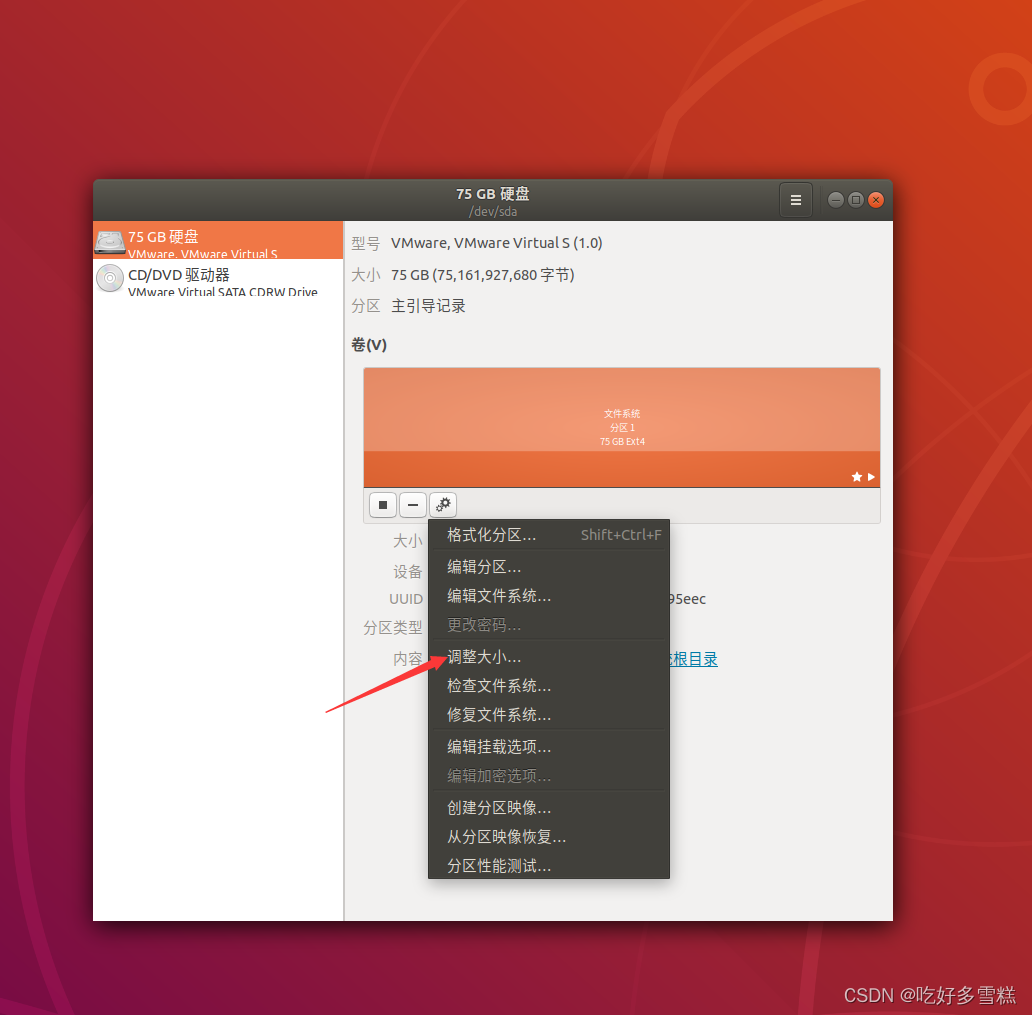Choose 检查文件系统... menu entry

click(549, 686)
